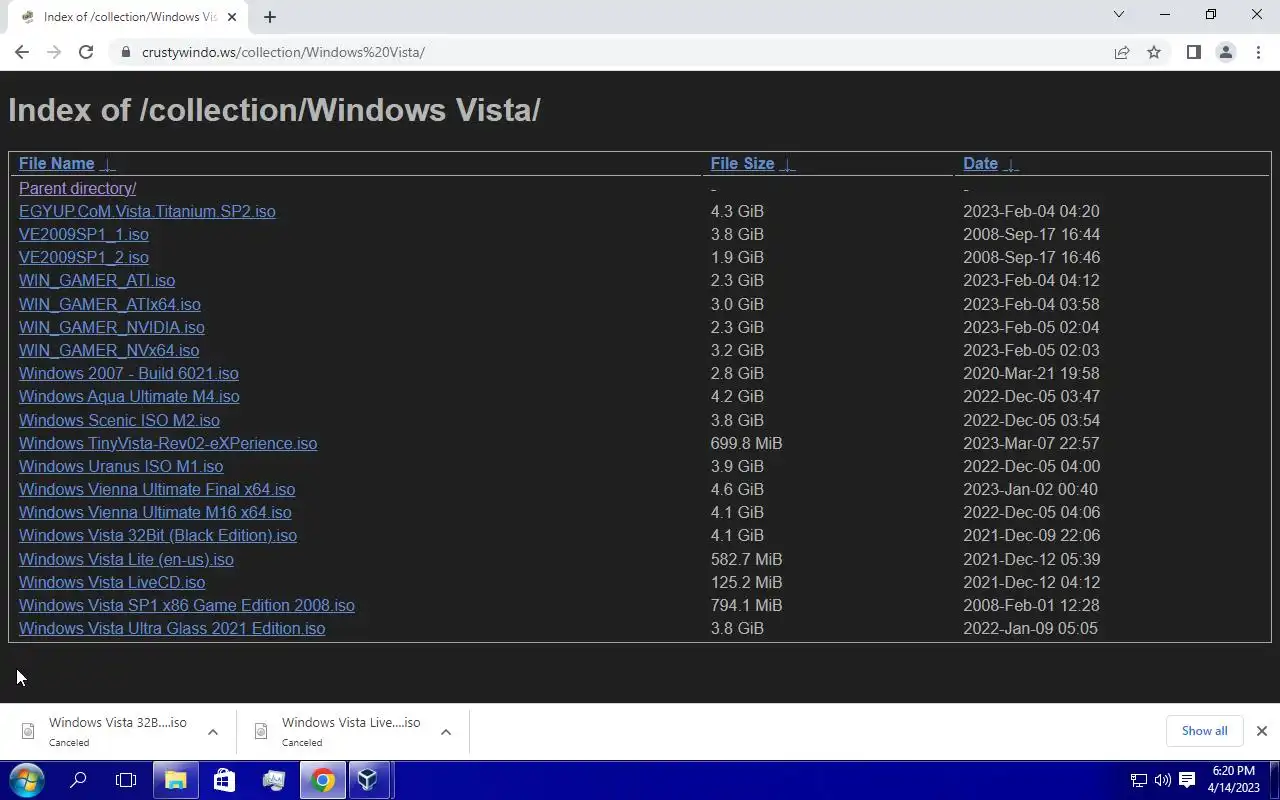Download WIN_GAMER_ATIx64.iso
1280x800 pixels.
tap(110, 304)
